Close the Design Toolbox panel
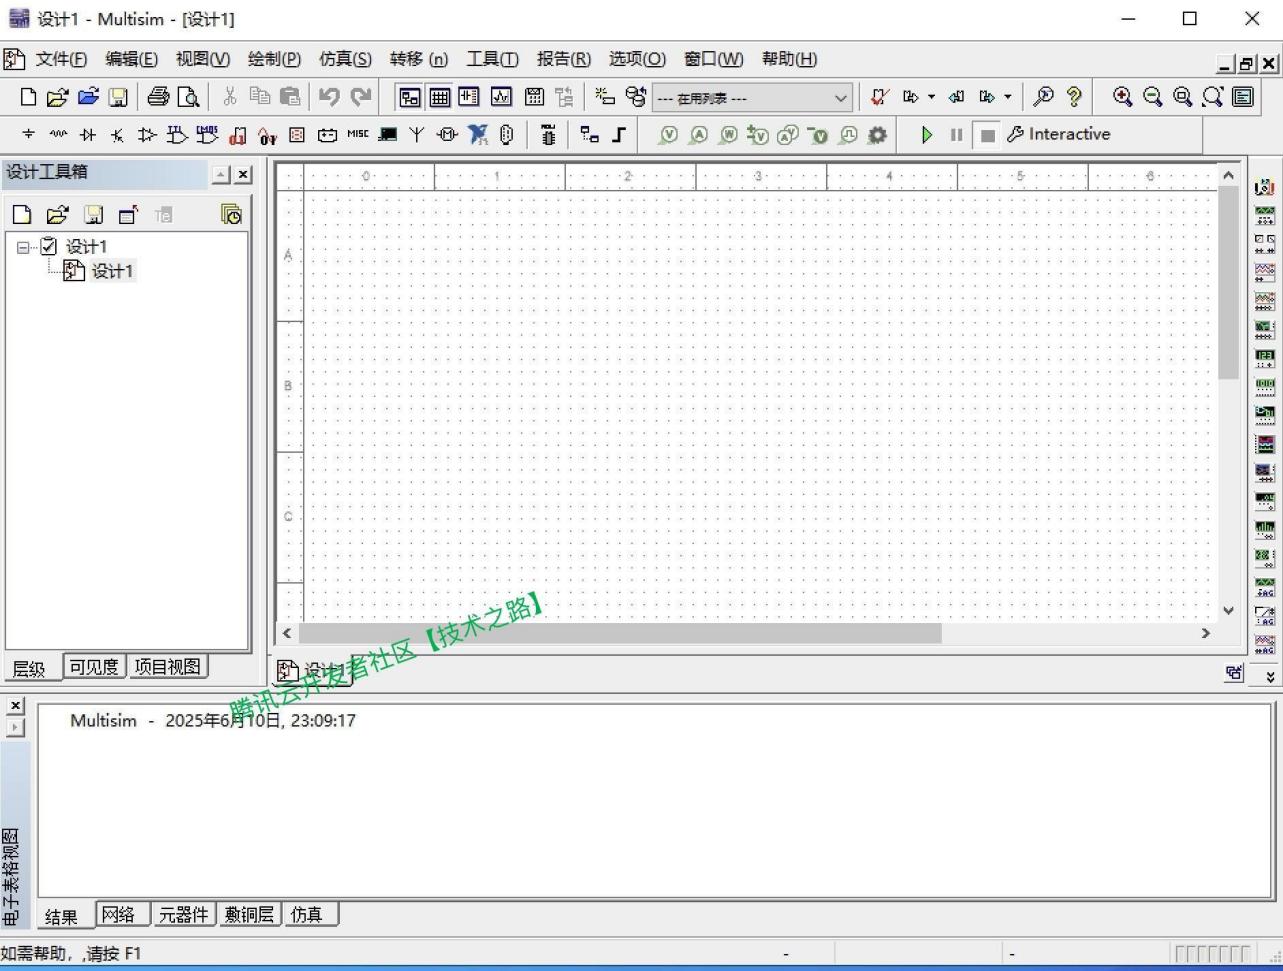 point(243,174)
